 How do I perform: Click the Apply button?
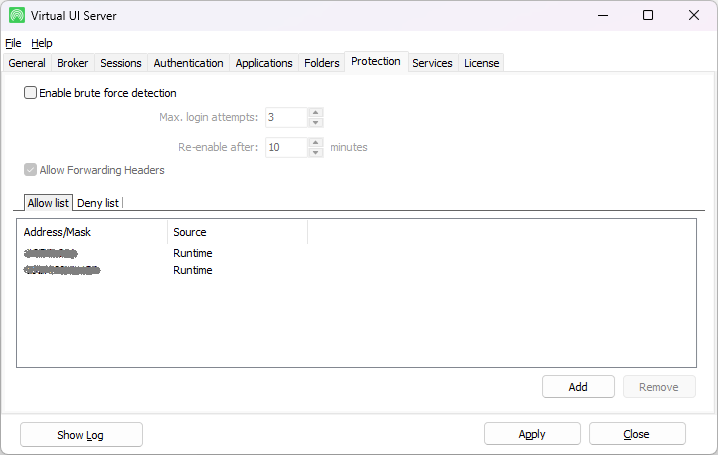(x=532, y=434)
